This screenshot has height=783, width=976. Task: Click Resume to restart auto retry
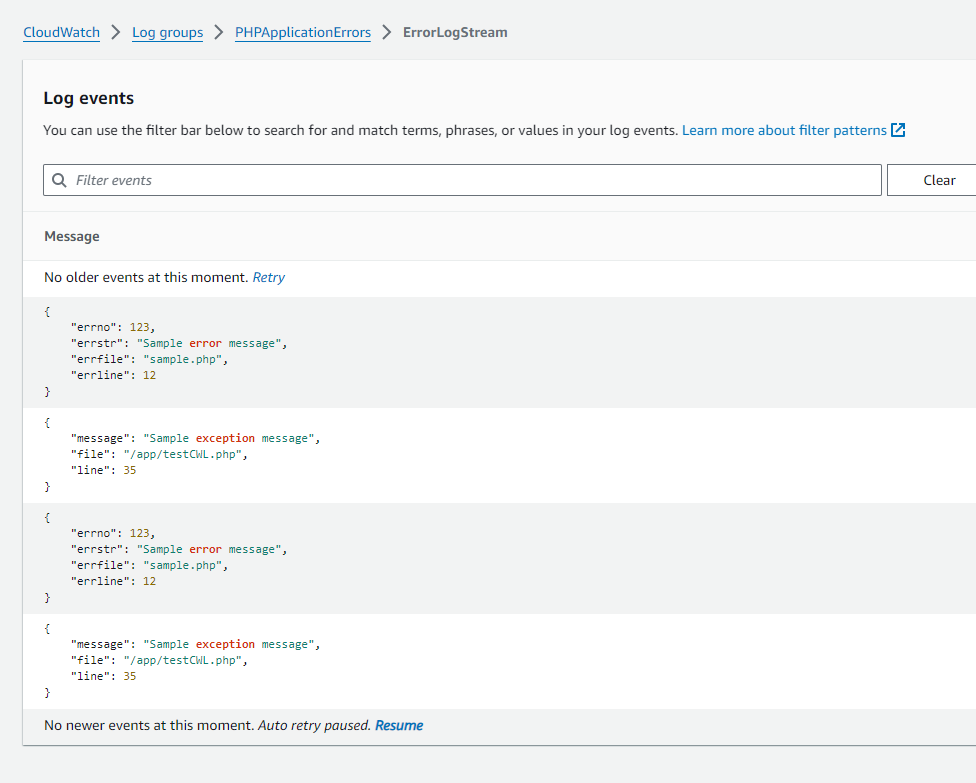point(399,725)
